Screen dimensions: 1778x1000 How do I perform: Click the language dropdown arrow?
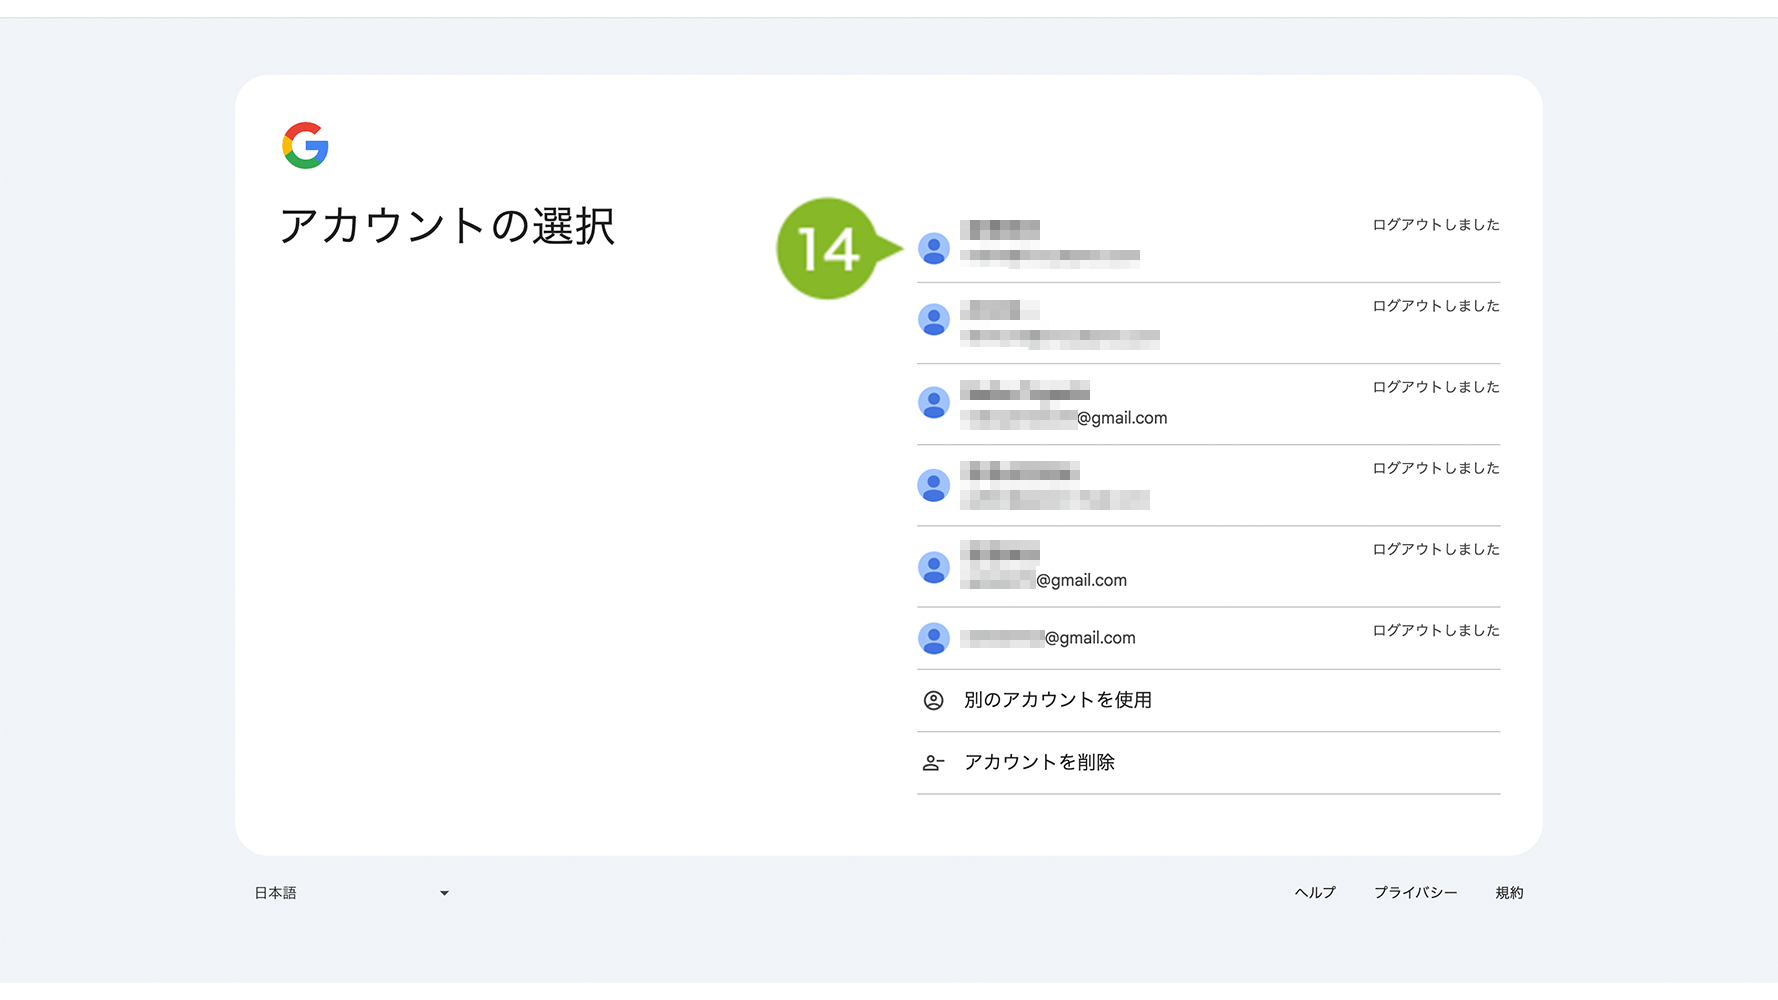click(444, 893)
